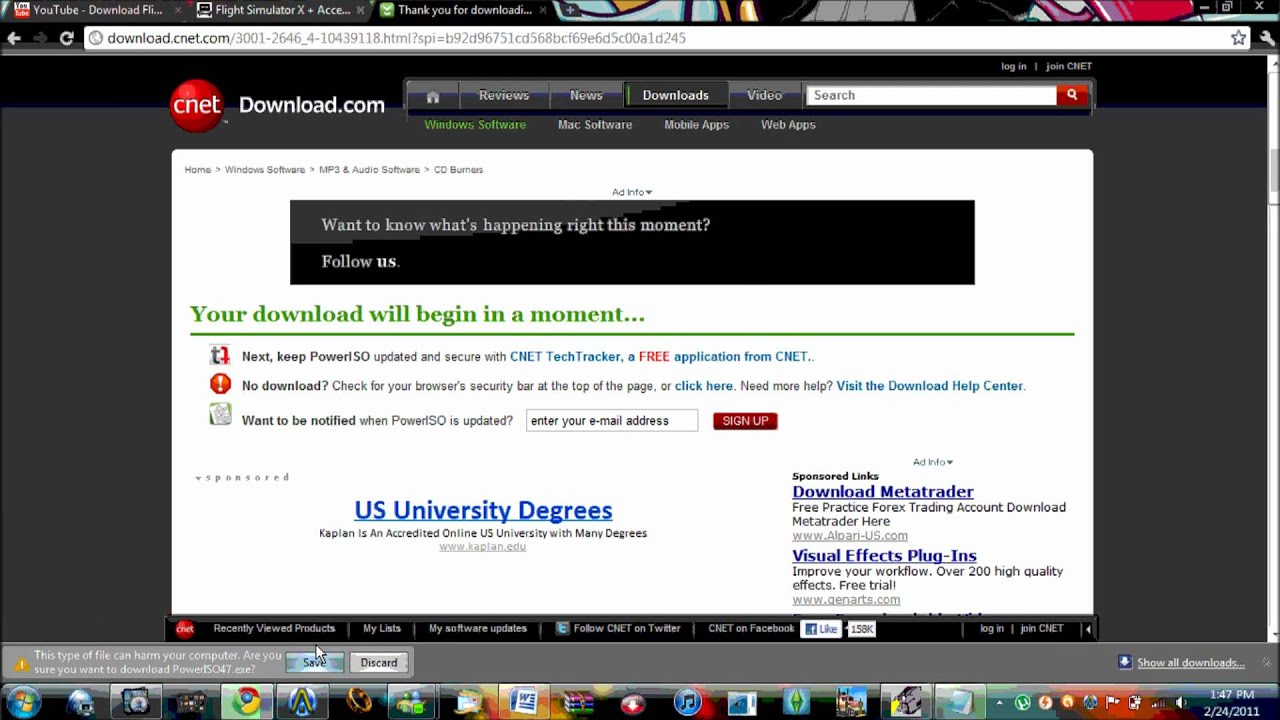Open a new browser tab
The height and width of the screenshot is (720, 1280).
[571, 10]
